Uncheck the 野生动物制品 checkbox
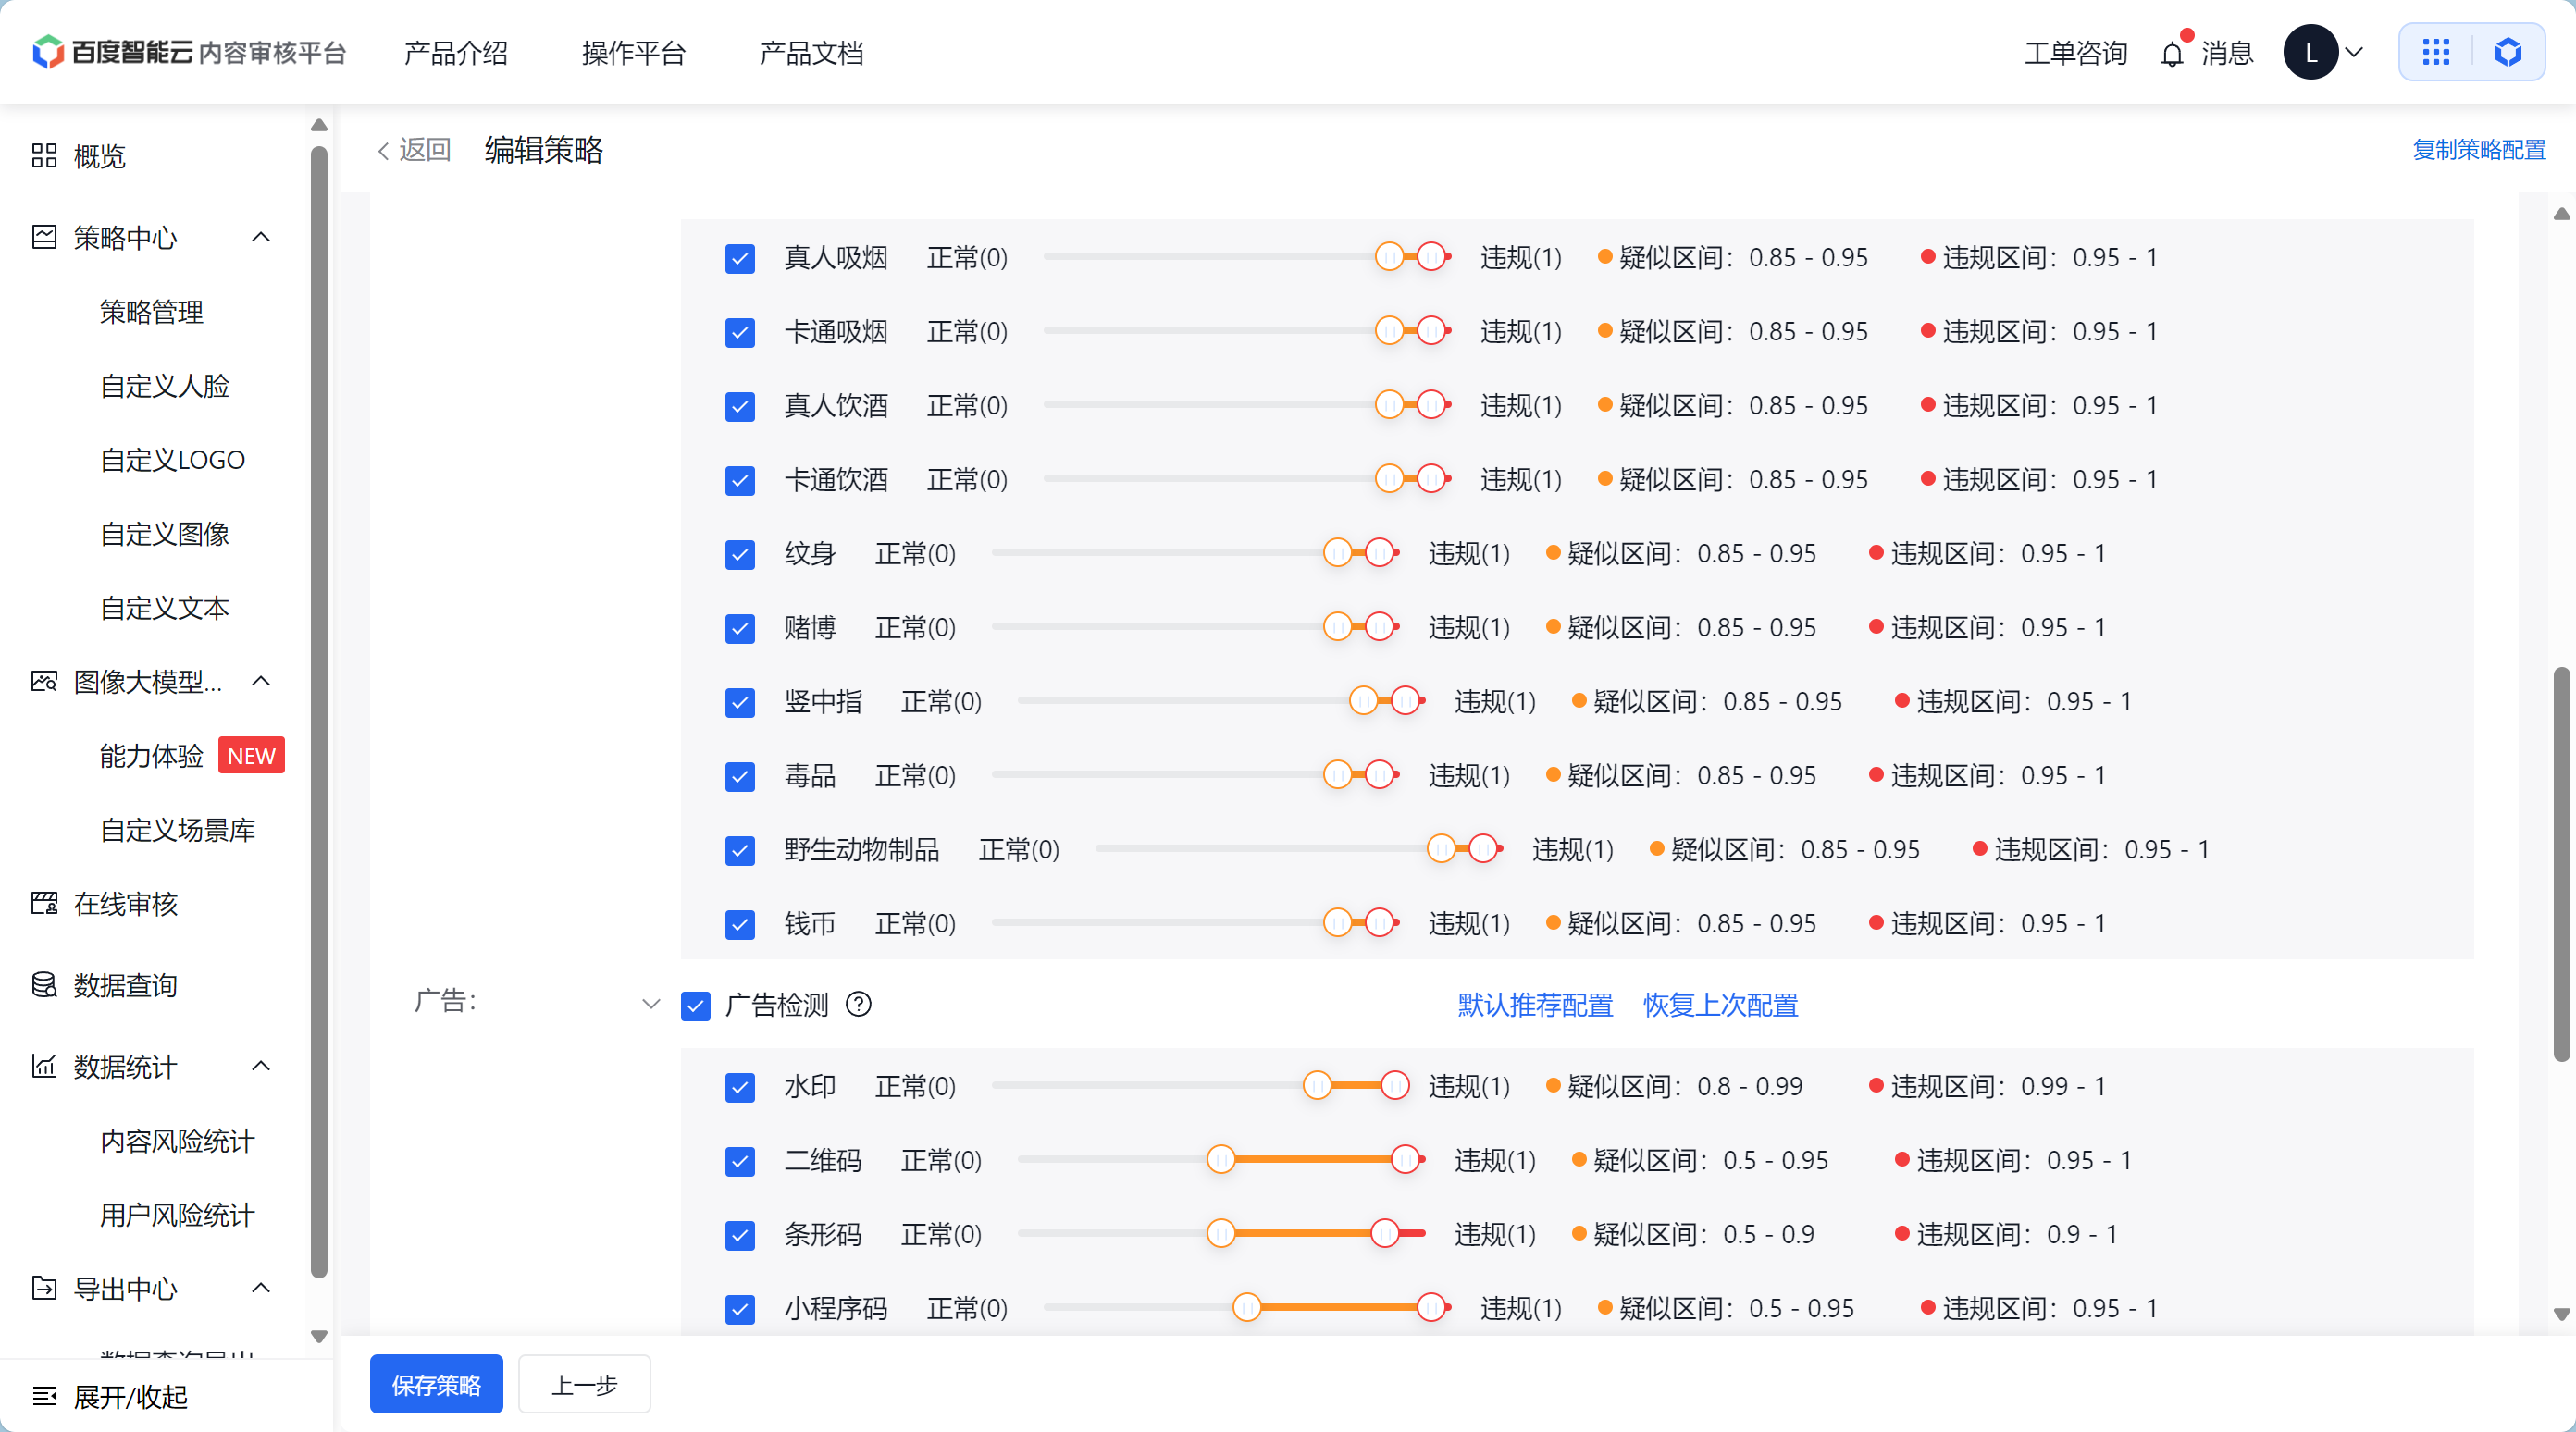 click(740, 850)
